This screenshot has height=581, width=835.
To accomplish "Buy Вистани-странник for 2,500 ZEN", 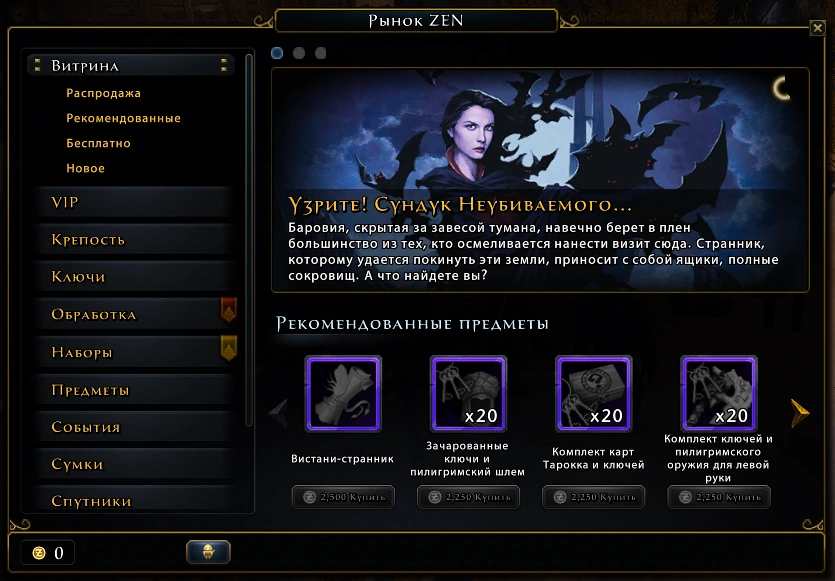I will [343, 497].
